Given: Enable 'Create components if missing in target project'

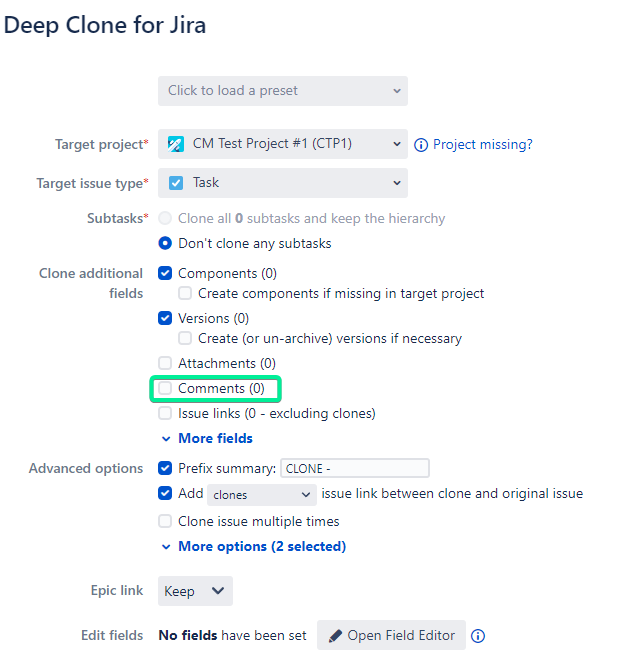Looking at the screenshot, I should point(185,293).
